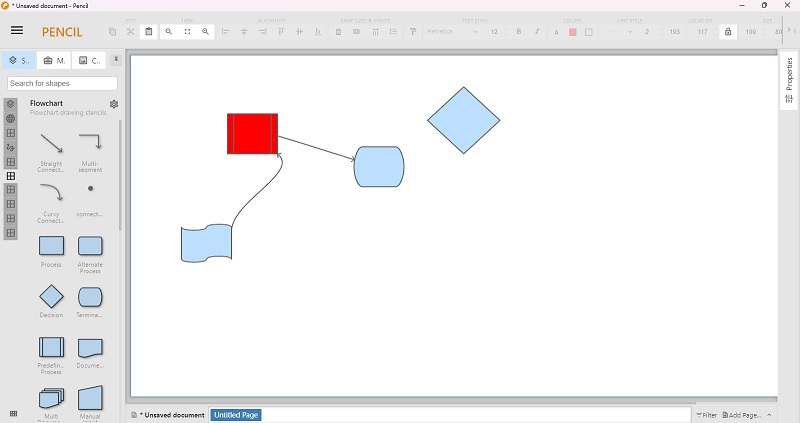Select the Document stencil
The image size is (800, 423).
(90, 352)
